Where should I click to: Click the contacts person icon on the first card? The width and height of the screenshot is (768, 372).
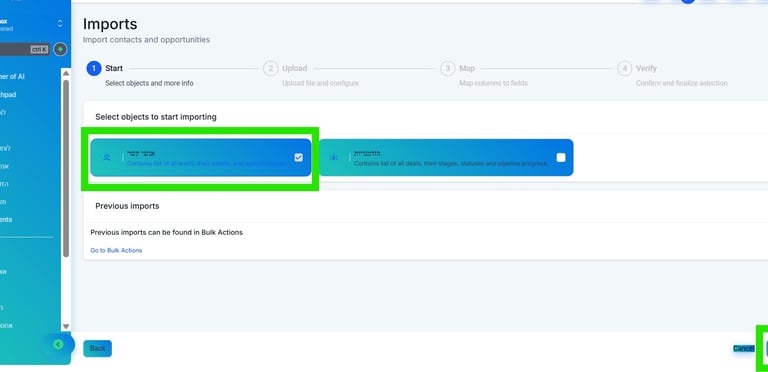[107, 158]
